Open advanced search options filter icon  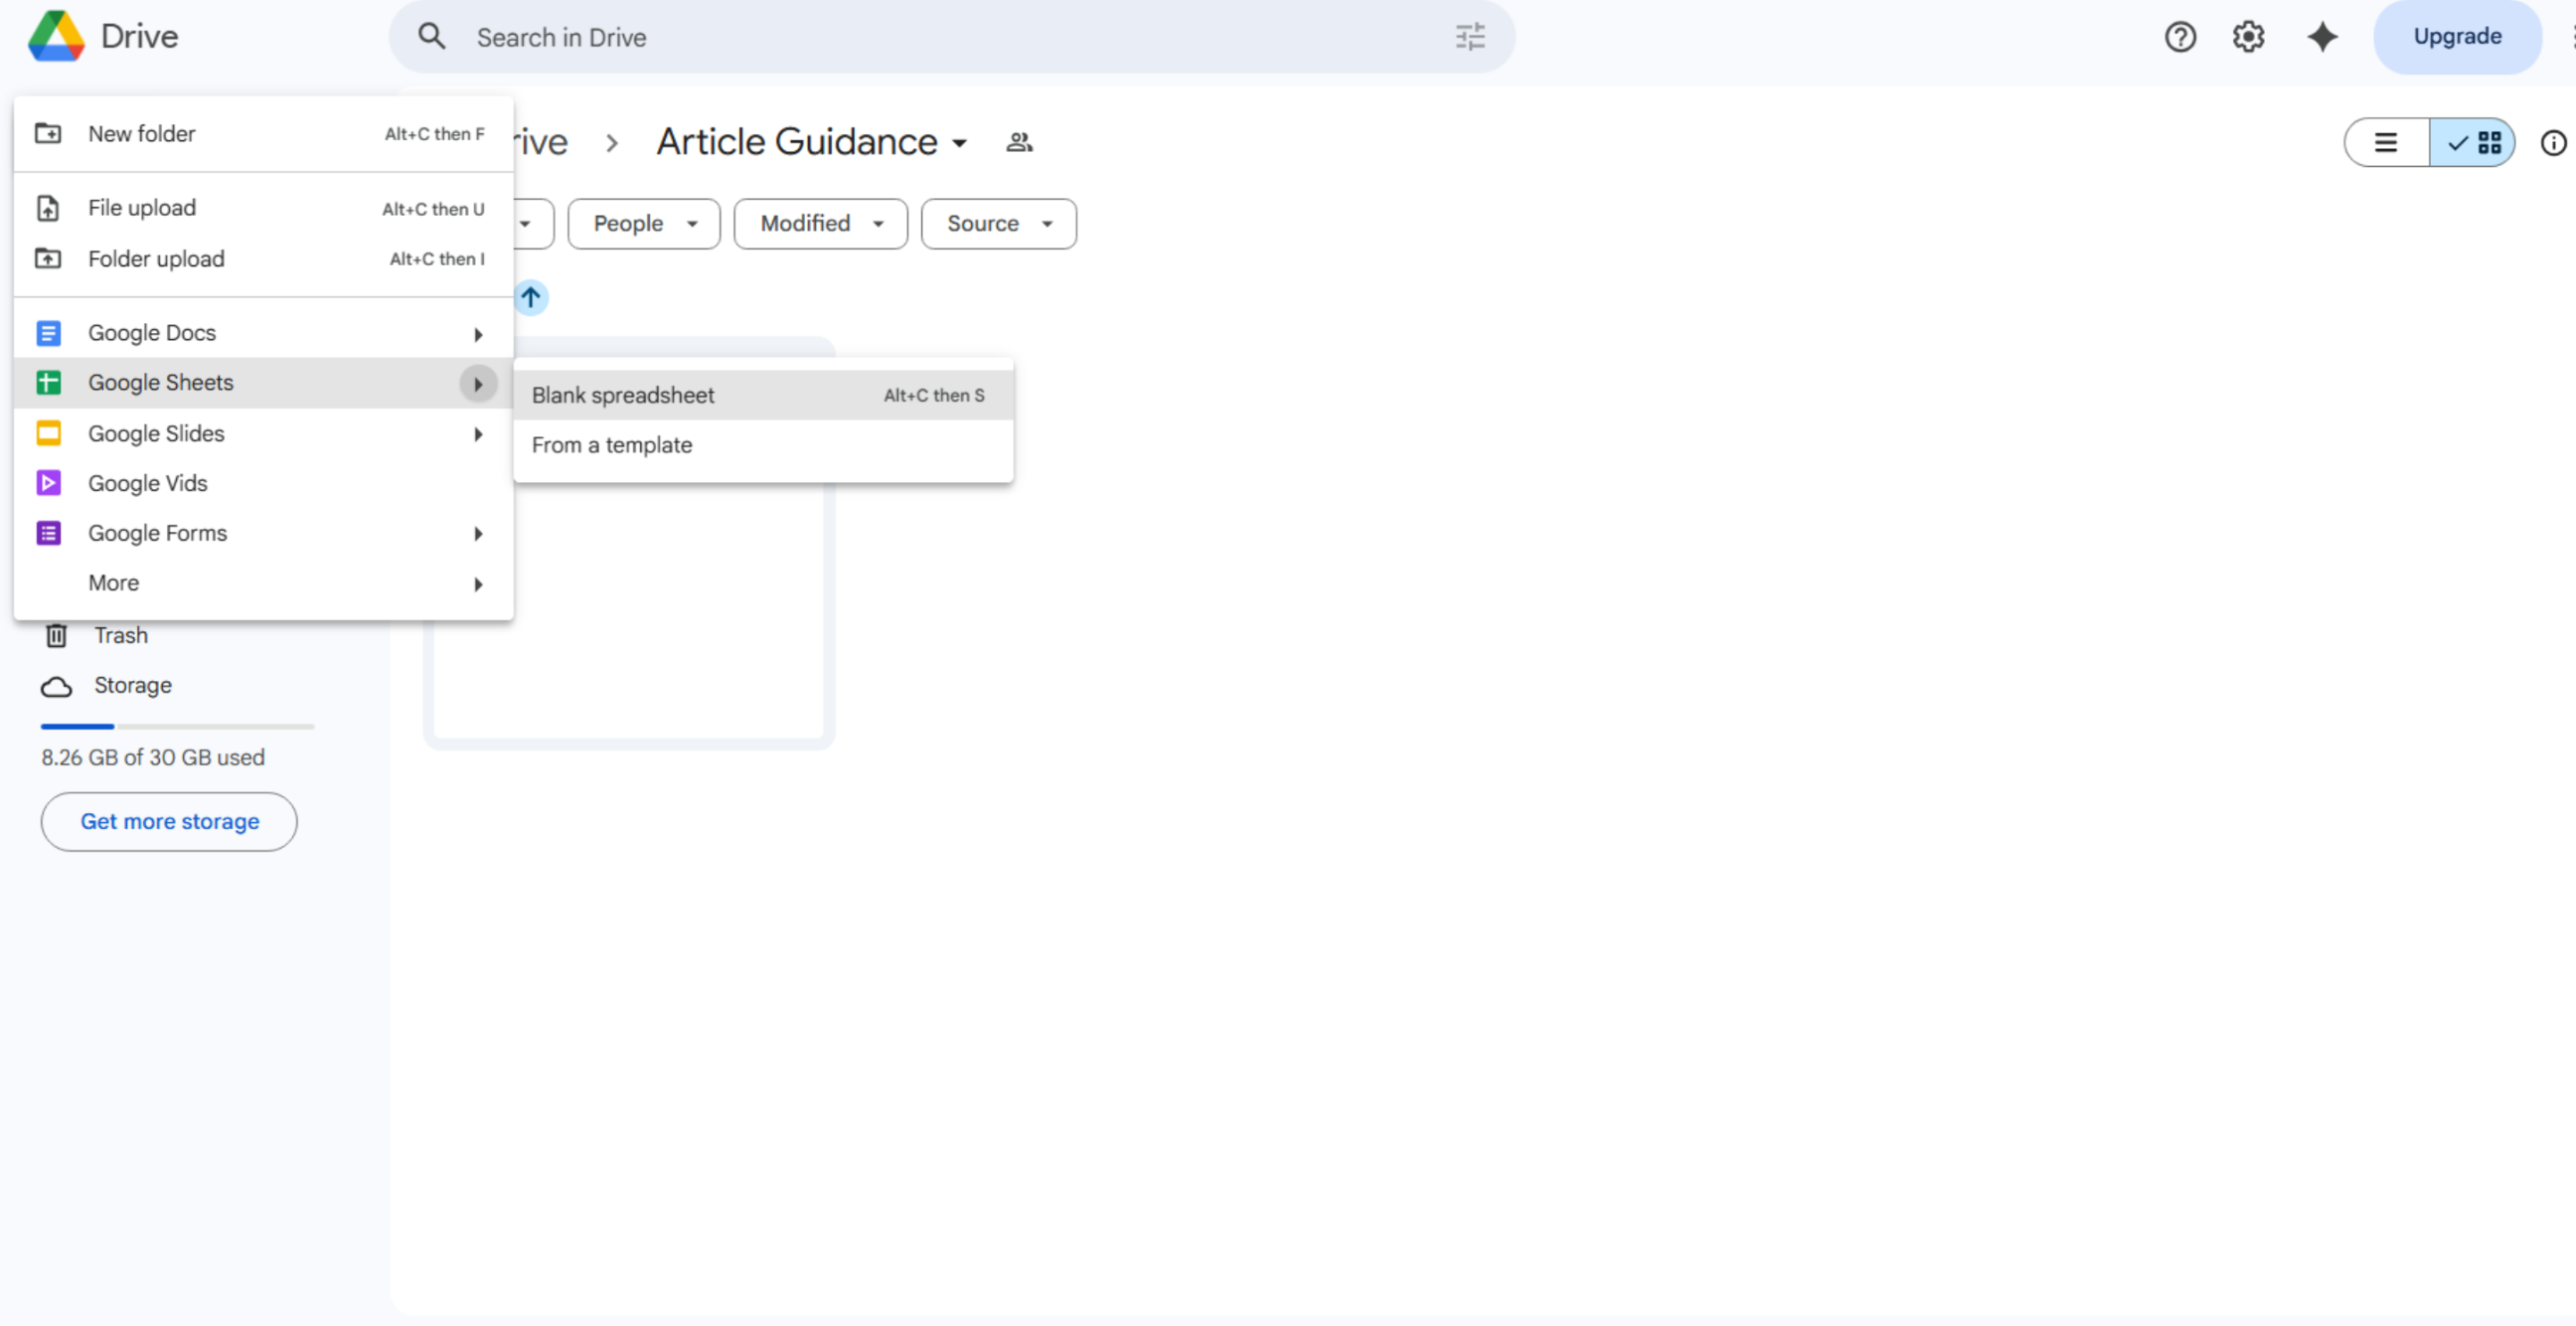[1469, 37]
